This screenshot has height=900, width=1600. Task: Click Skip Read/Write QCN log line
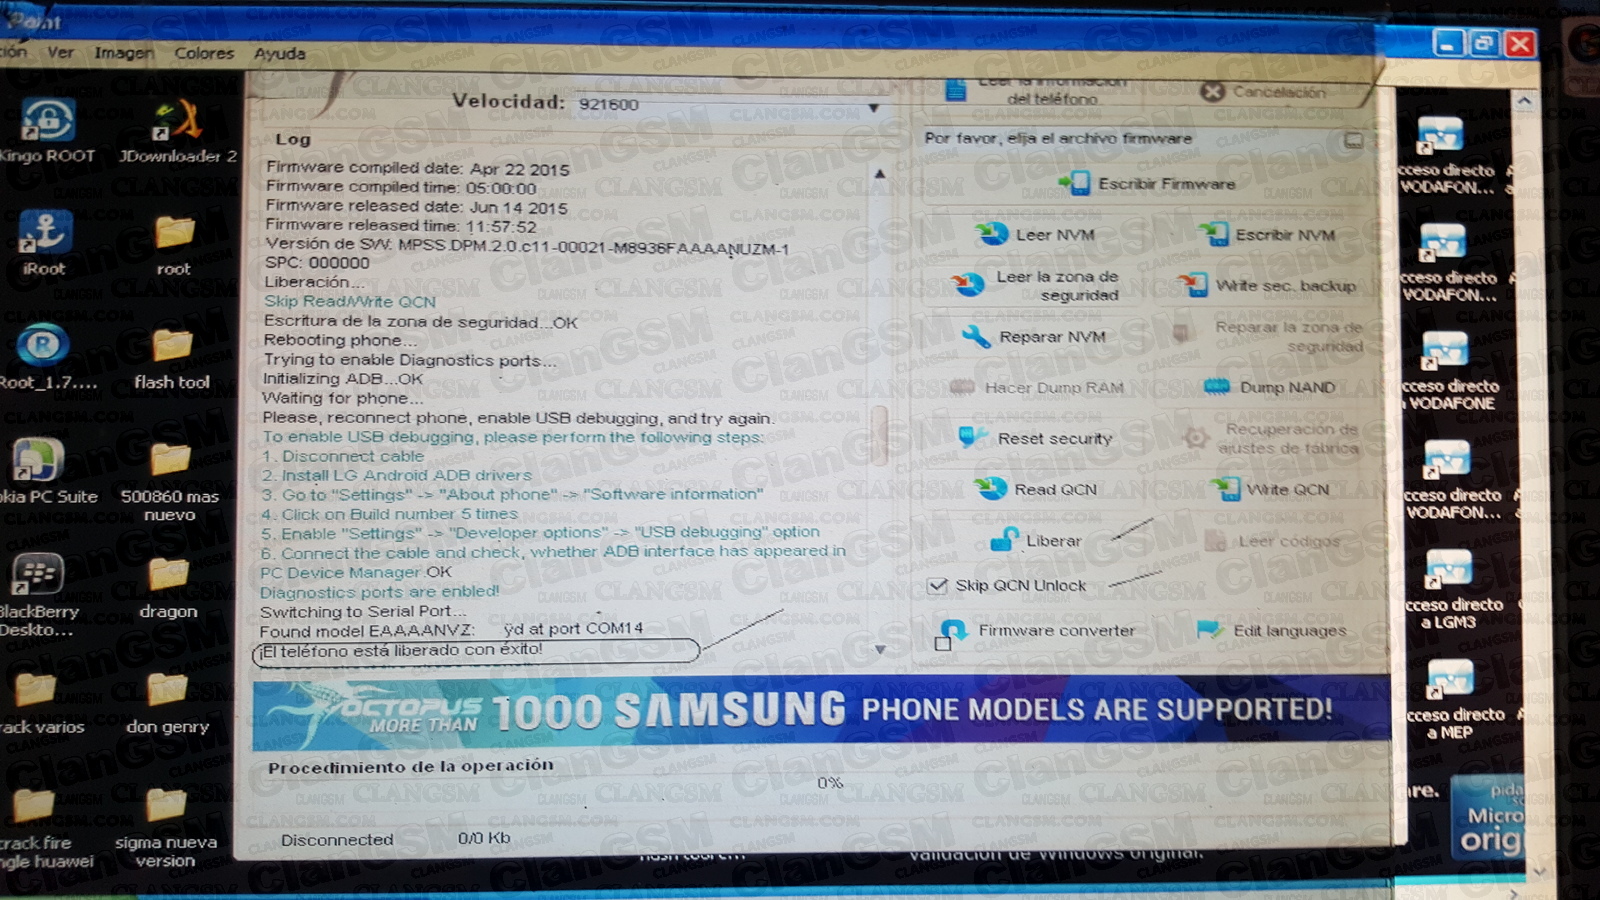350,301
